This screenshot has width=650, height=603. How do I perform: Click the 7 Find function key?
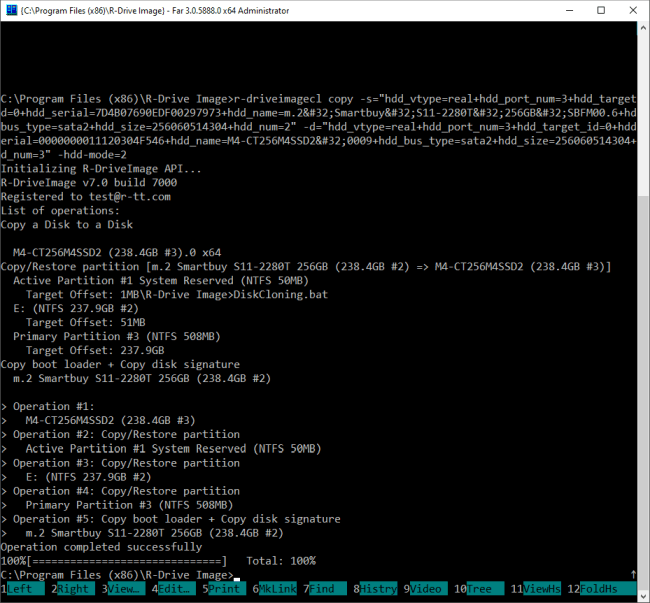(x=325, y=588)
